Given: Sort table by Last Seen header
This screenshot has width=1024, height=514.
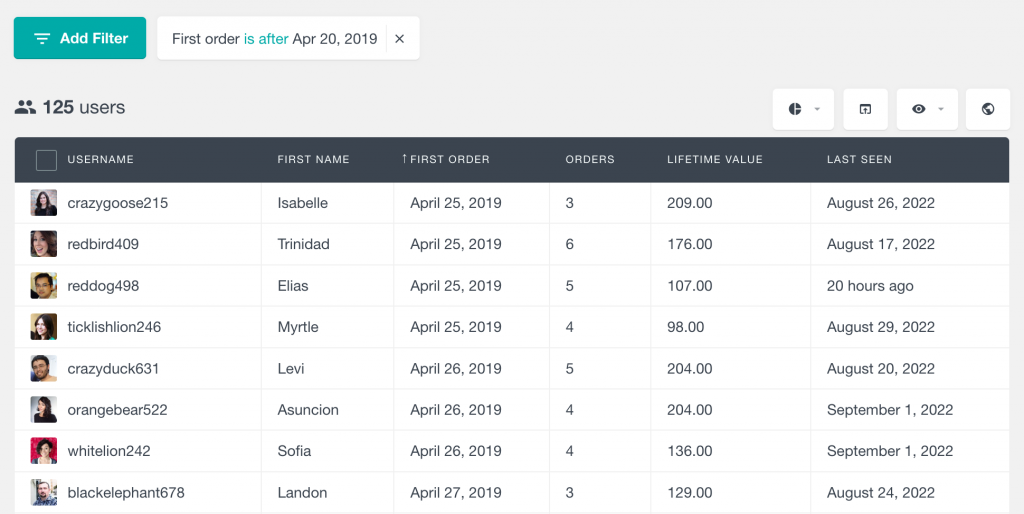Looking at the screenshot, I should tap(859, 160).
